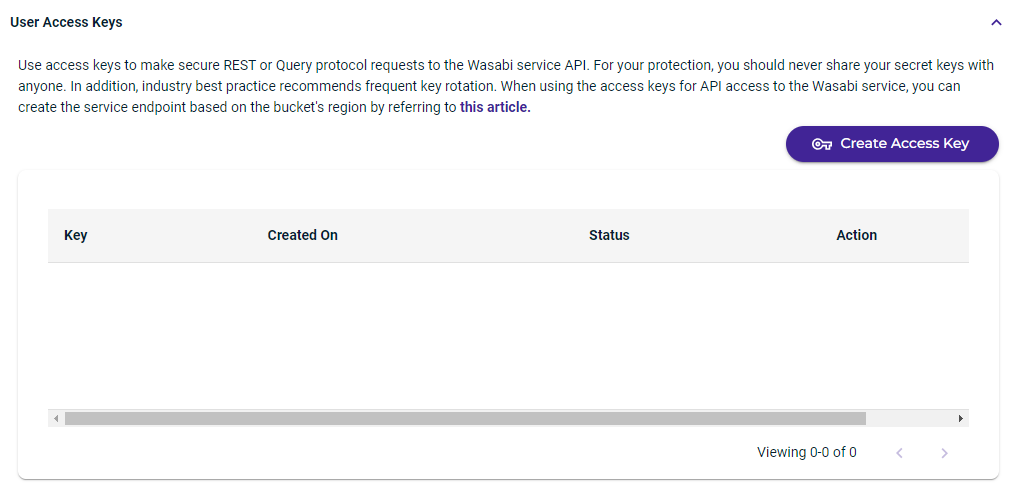Sort by the Status column header
Viewport: 1017px width, 493px height.
coord(609,235)
